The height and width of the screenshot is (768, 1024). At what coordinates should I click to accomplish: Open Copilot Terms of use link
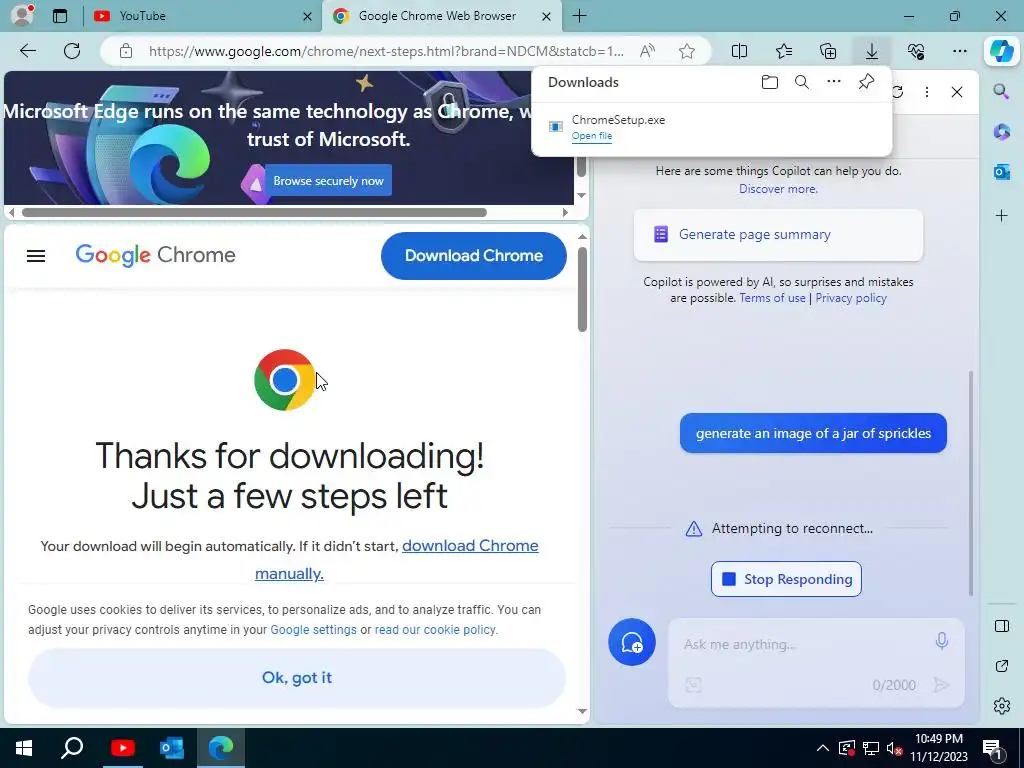pos(772,298)
